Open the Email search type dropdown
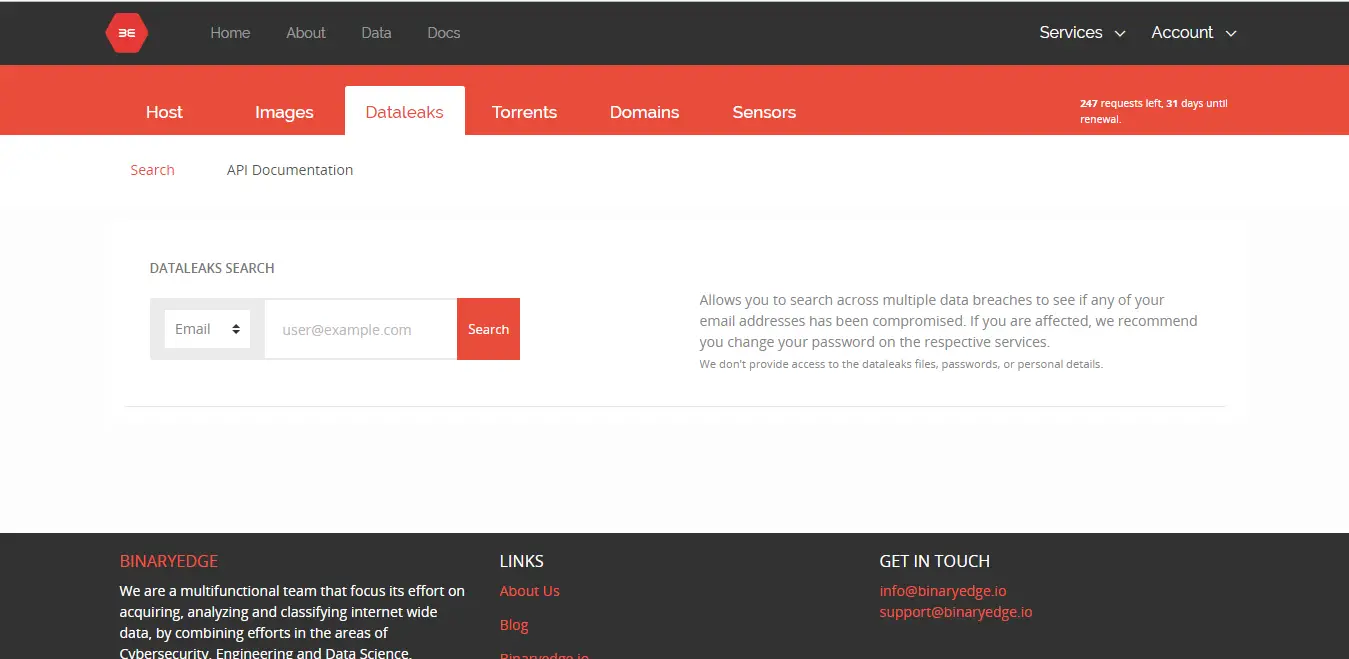 (207, 329)
